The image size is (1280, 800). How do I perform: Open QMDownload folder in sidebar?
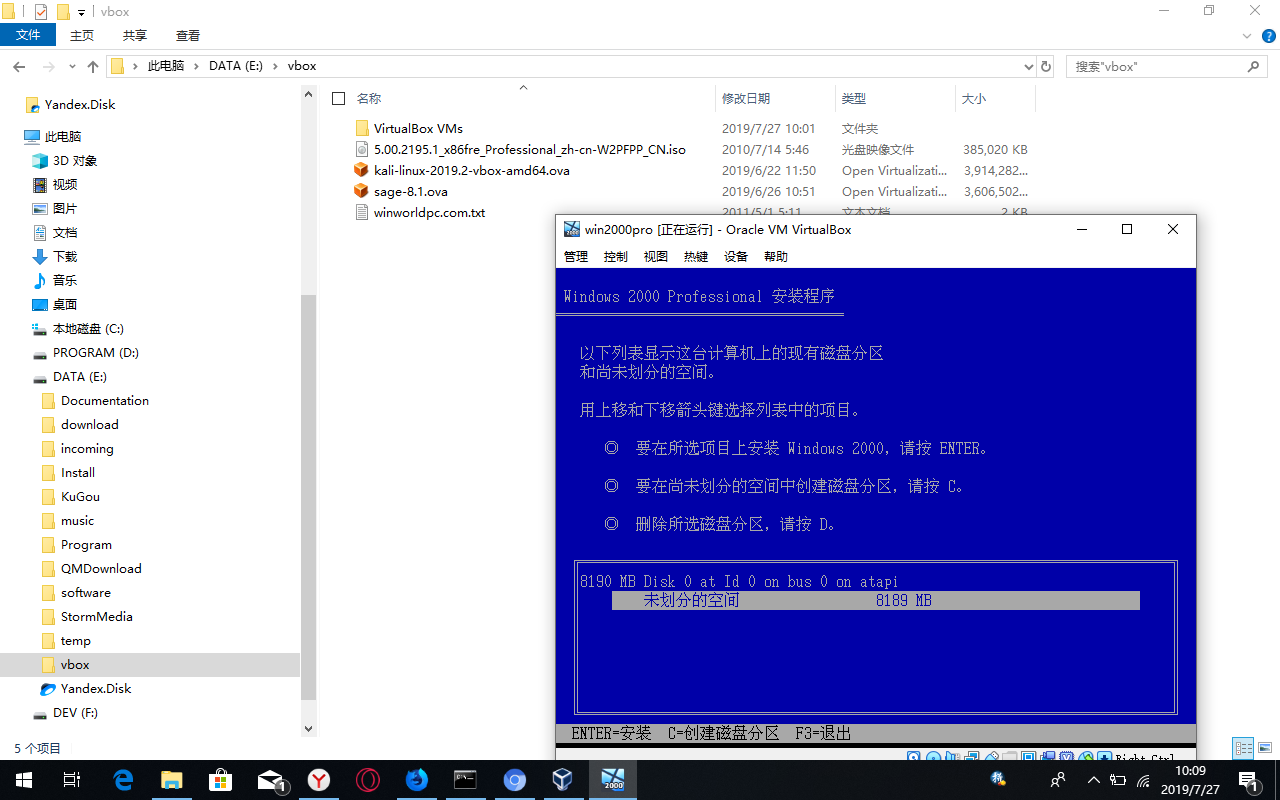pyautogui.click(x=101, y=568)
